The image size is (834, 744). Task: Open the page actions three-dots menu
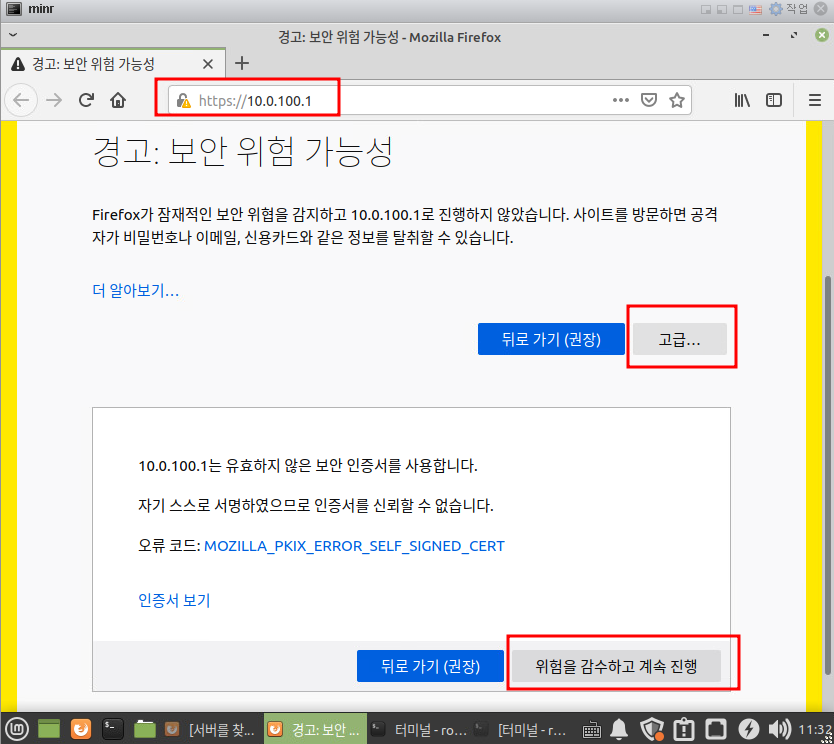[621, 100]
